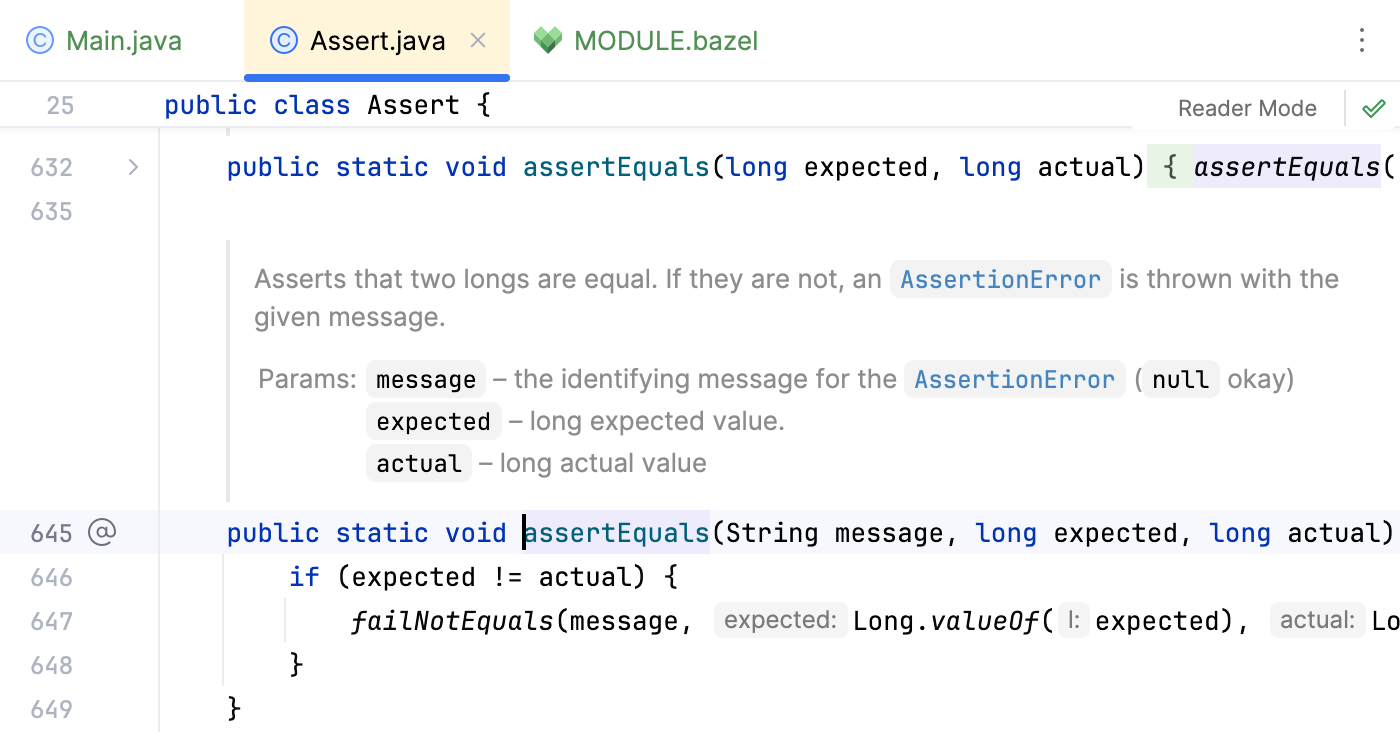Click the green inspections checkmark widget
This screenshot has width=1400, height=732.
[1374, 108]
